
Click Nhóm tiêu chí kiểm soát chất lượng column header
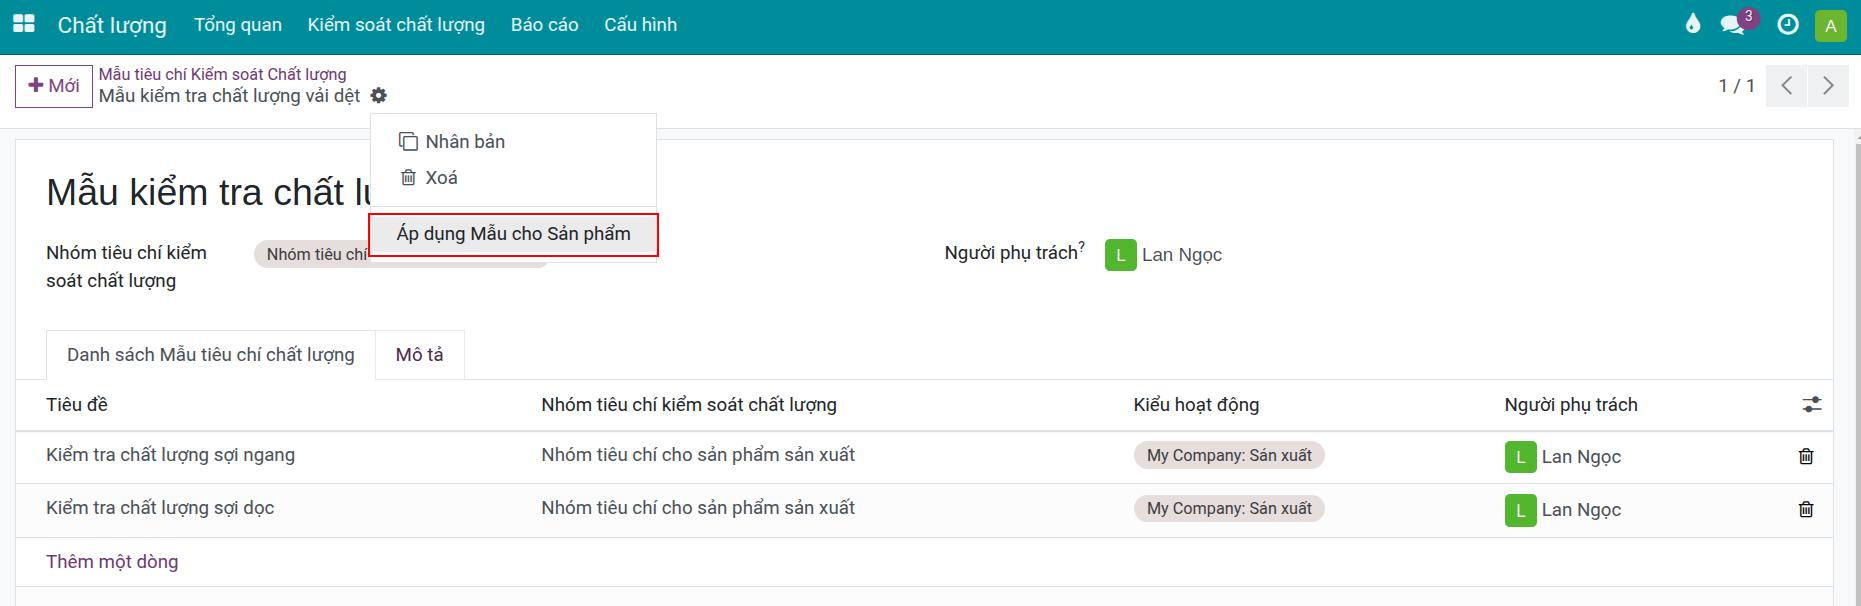point(689,405)
